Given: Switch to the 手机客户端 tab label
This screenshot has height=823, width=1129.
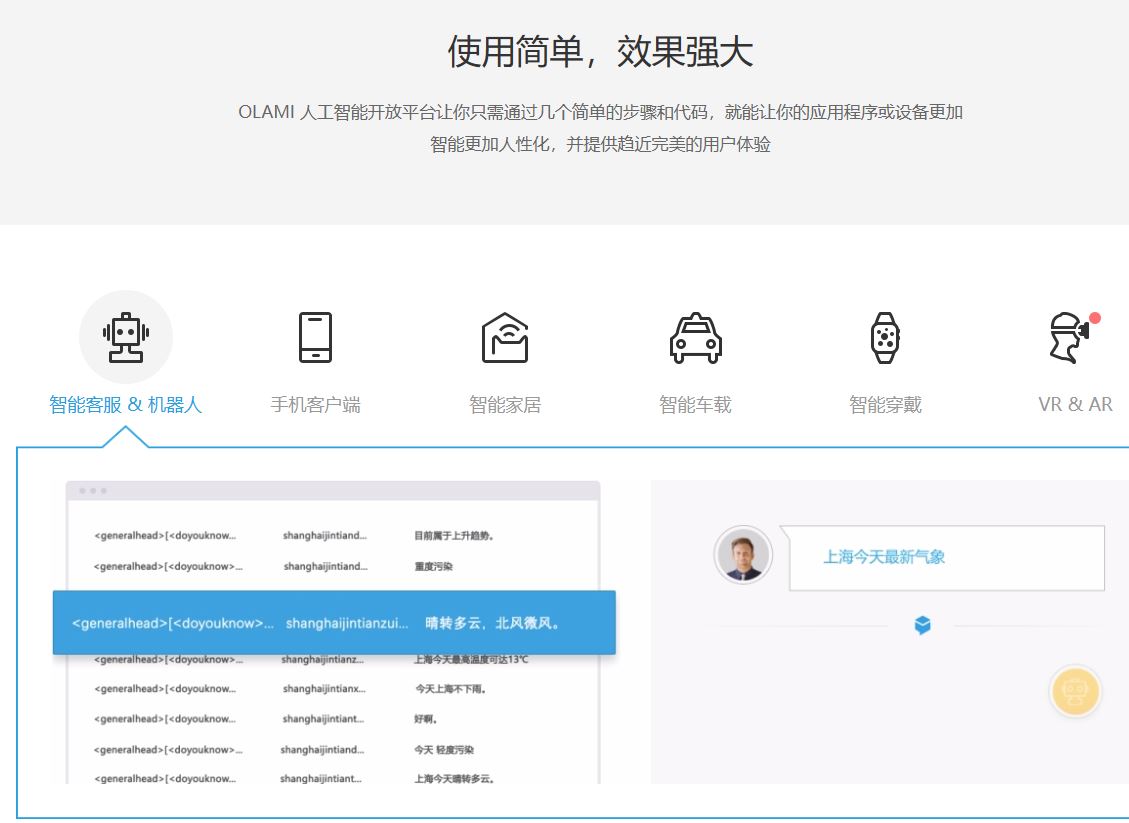Looking at the screenshot, I should 315,405.
